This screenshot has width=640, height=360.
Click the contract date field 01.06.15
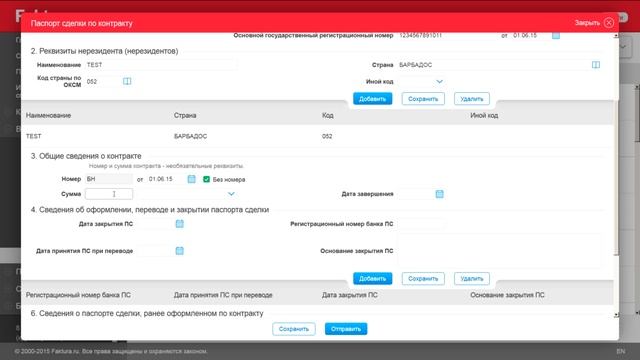coord(166,179)
